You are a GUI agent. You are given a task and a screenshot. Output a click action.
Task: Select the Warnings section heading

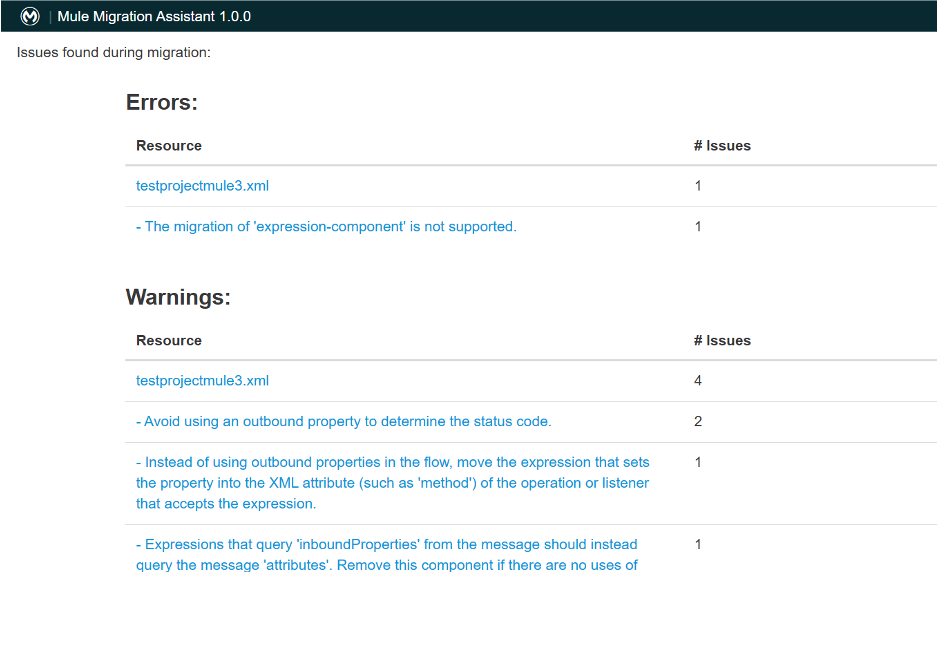tap(178, 298)
